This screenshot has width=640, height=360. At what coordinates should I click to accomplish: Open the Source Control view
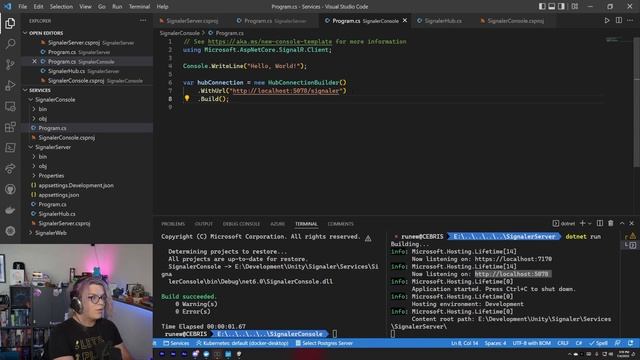tap(10, 64)
